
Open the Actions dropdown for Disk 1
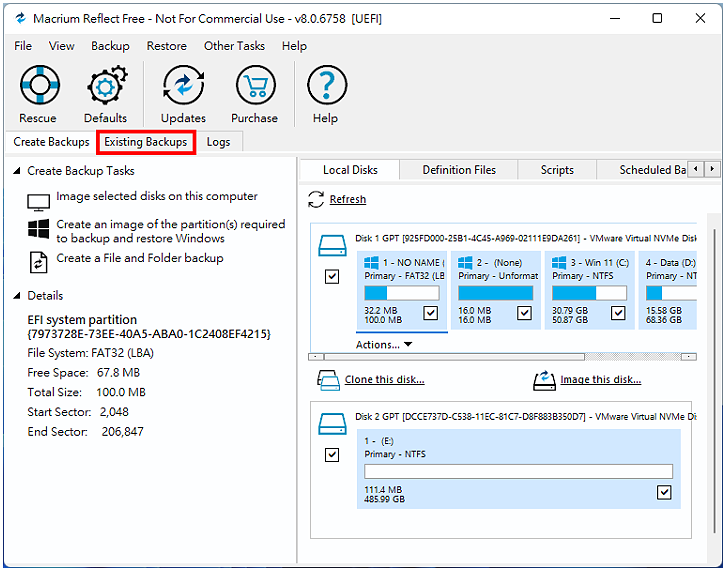[384, 345]
